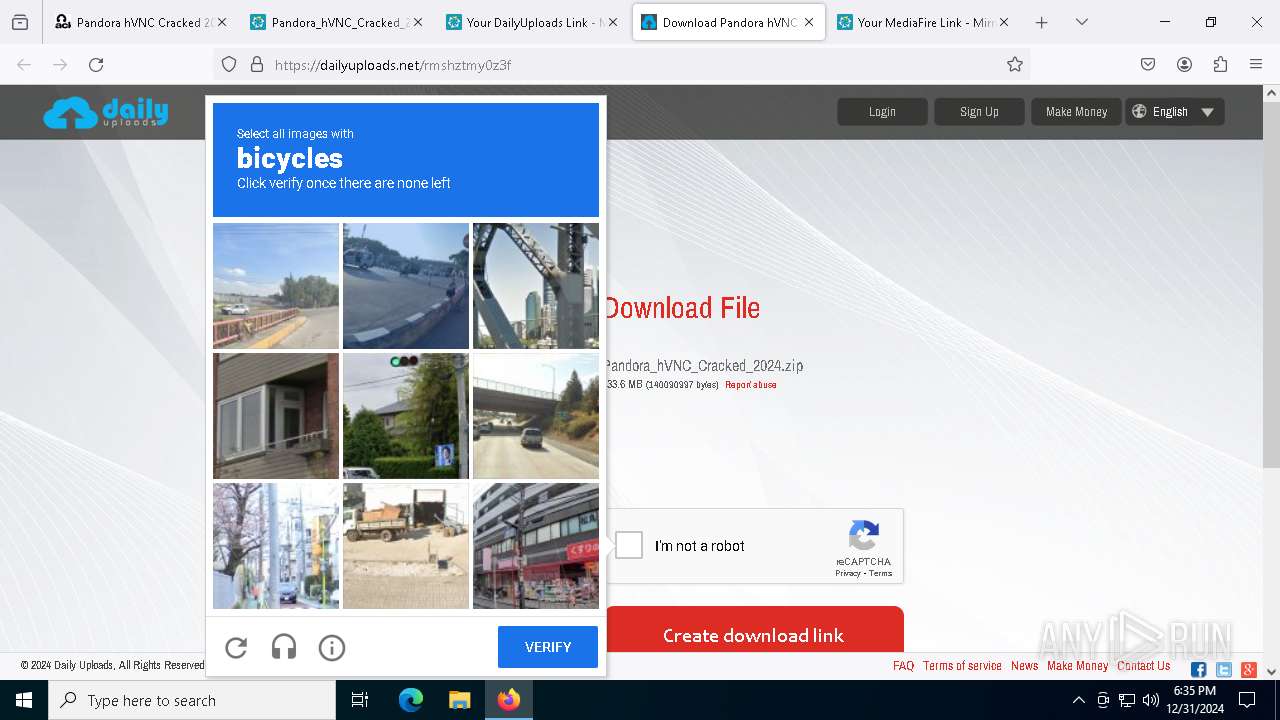Select captcha tile with steel bridge truss

536,286
